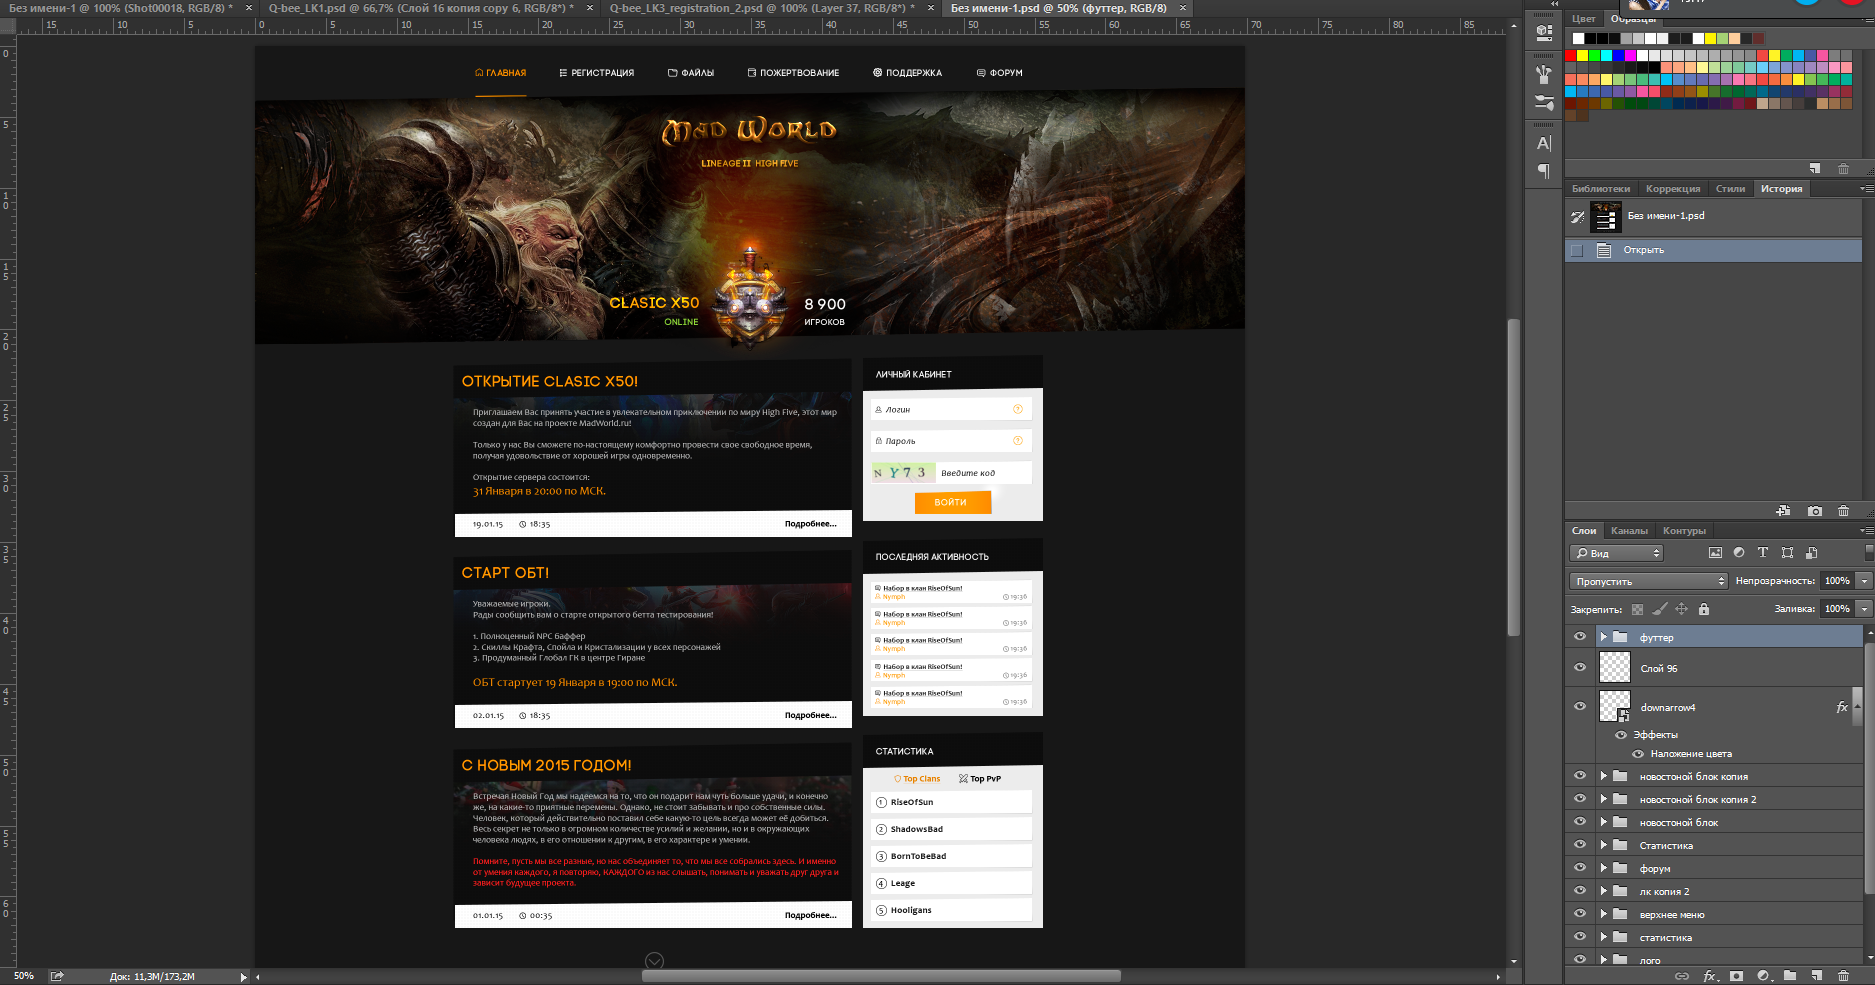Delete layer trash icon in Layers panel
1875x985 pixels.
(x=1843, y=976)
